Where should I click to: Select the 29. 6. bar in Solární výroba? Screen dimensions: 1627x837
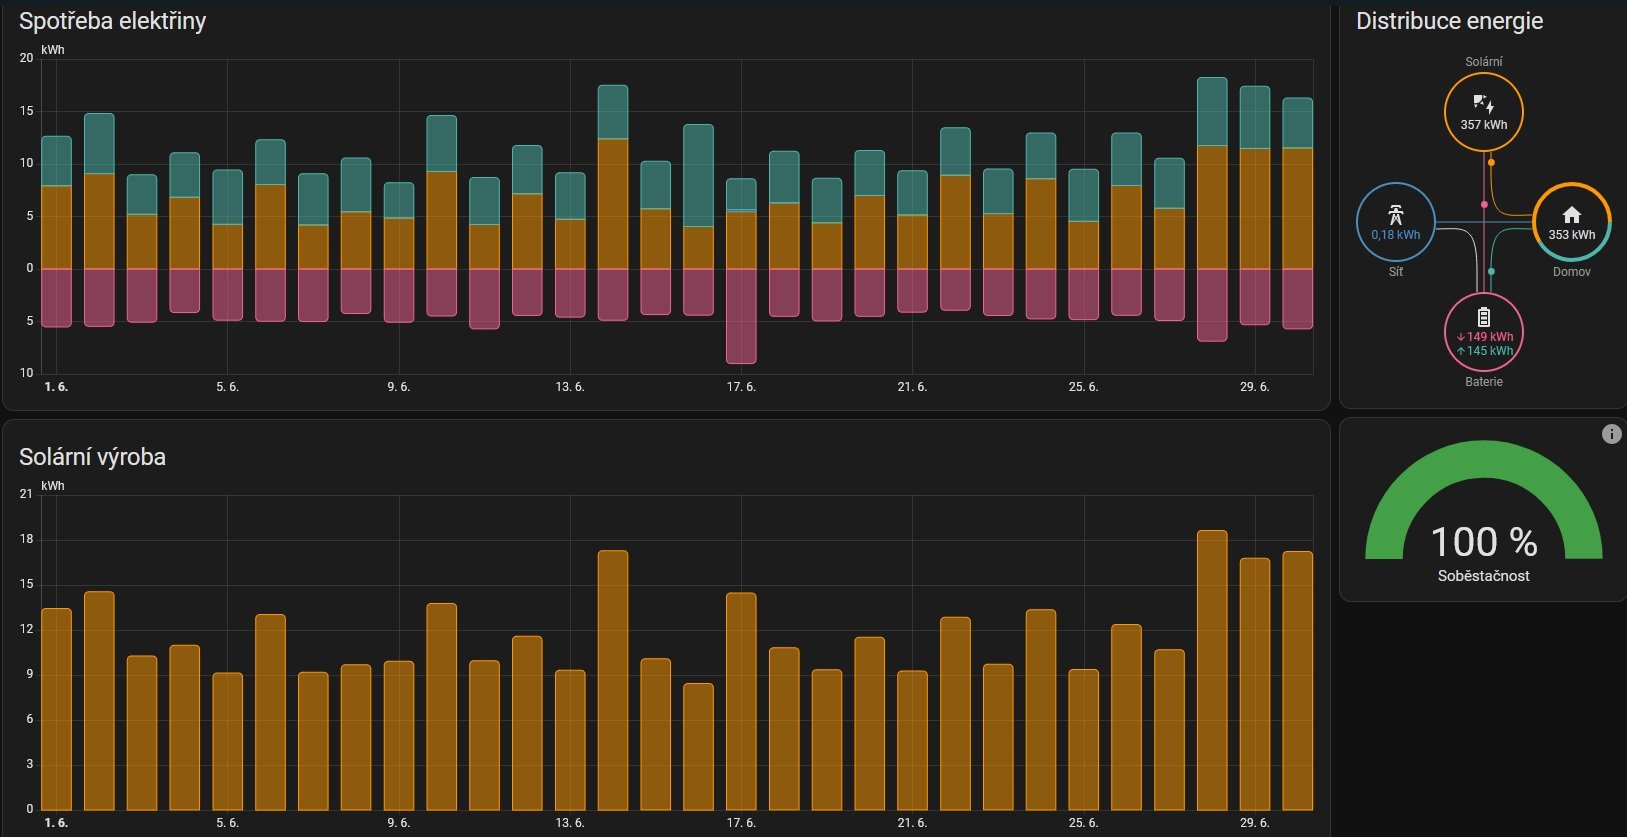point(1254,685)
